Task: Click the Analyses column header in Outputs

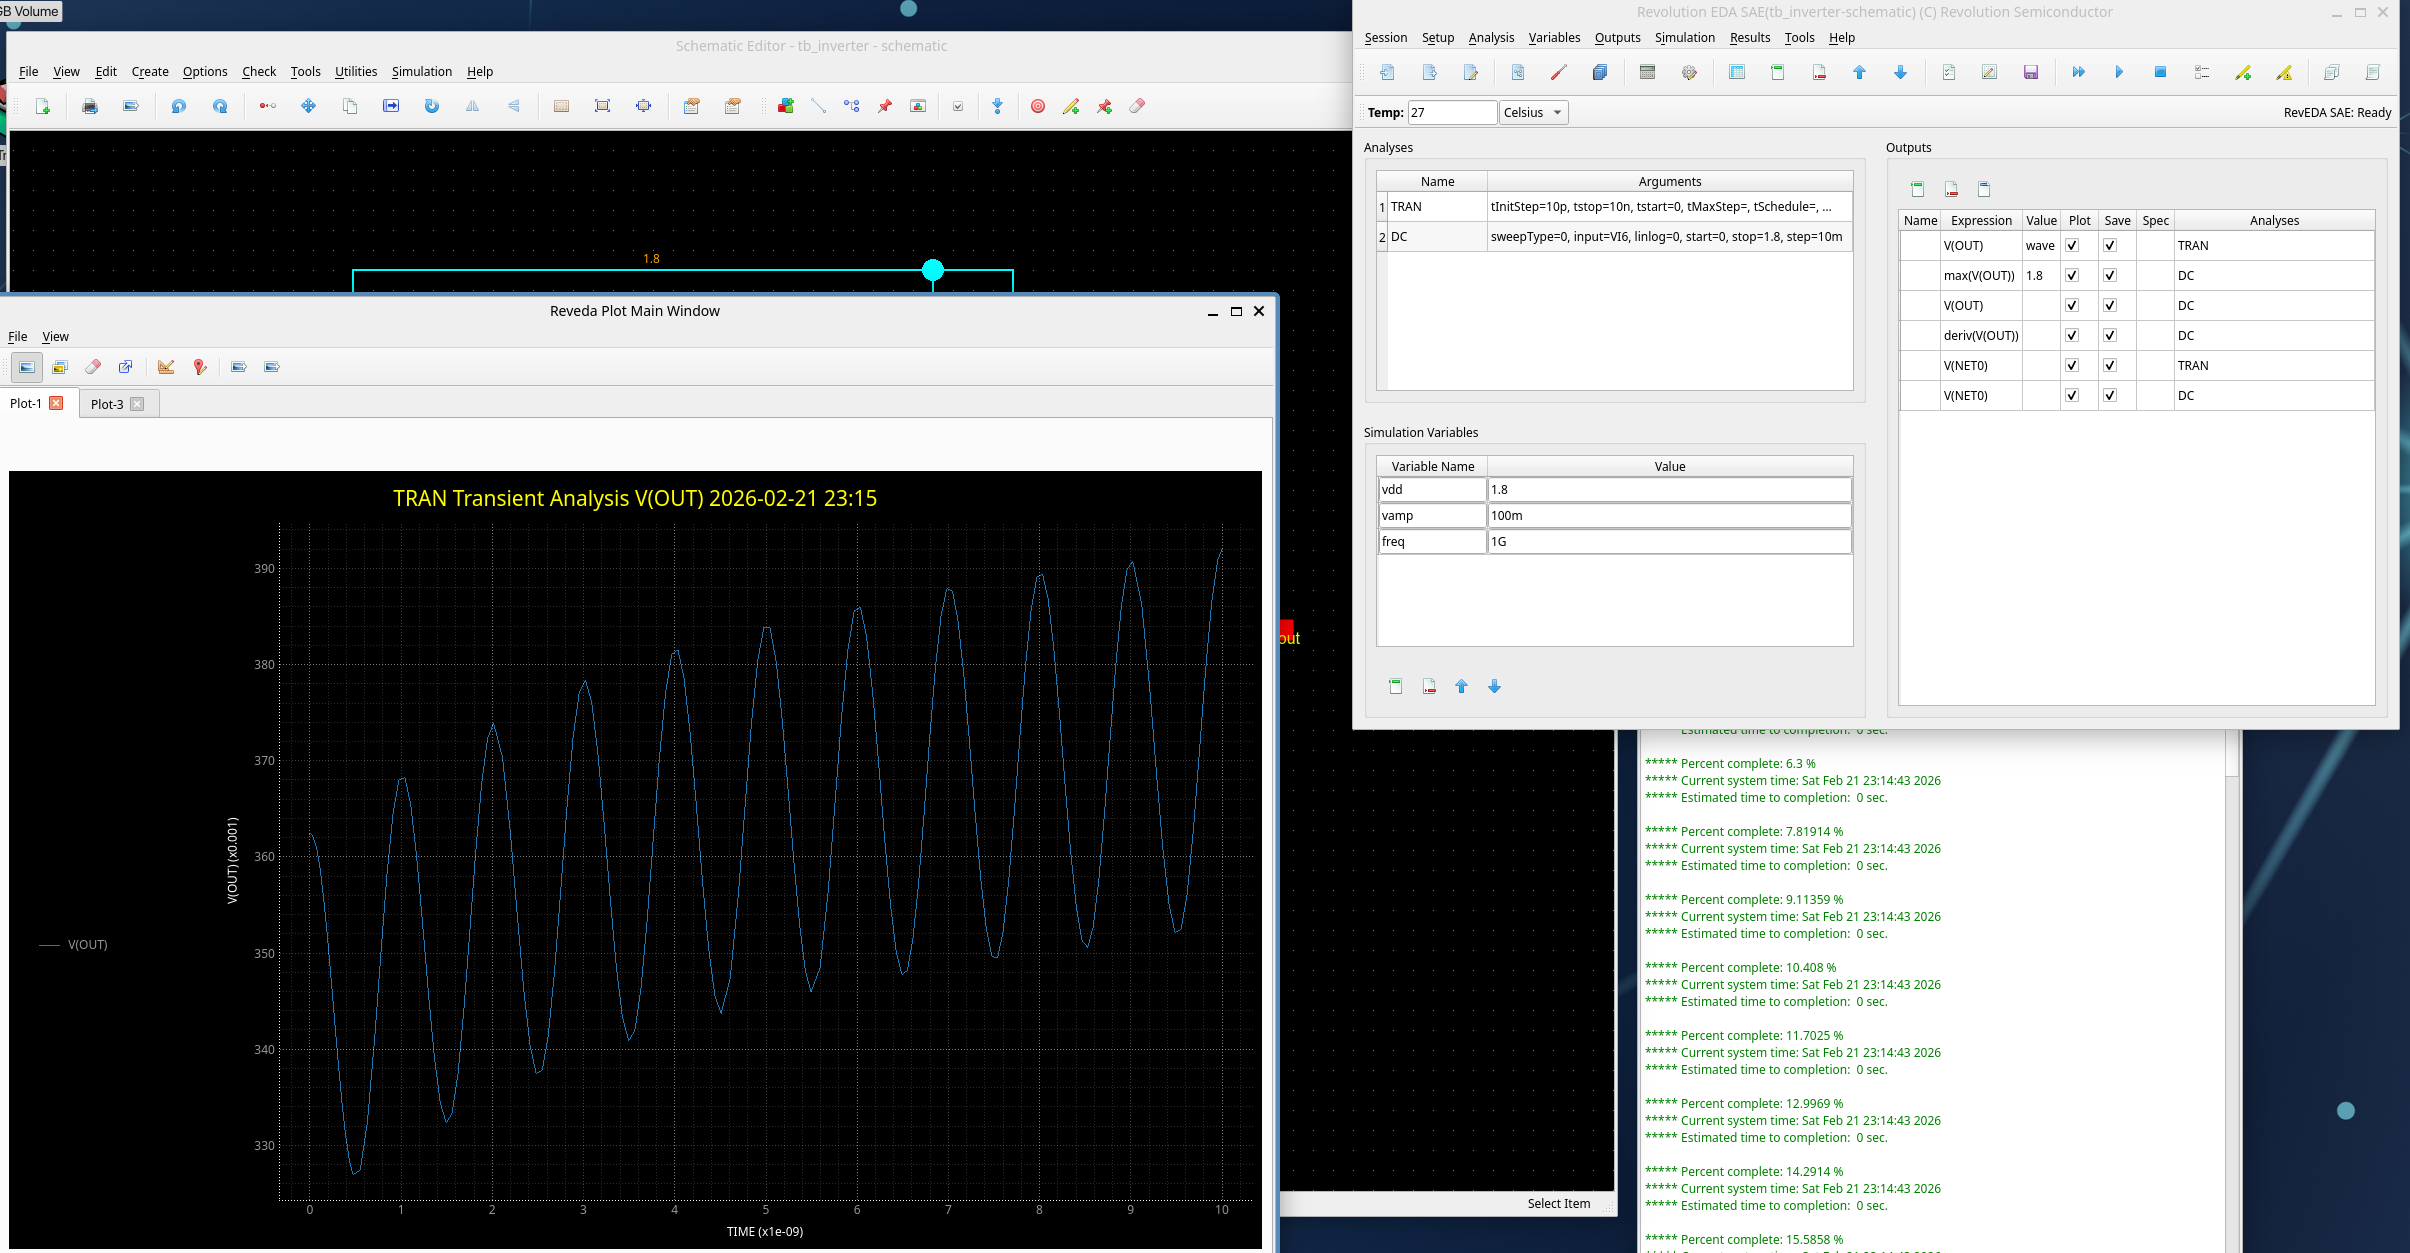Action: (x=2273, y=220)
